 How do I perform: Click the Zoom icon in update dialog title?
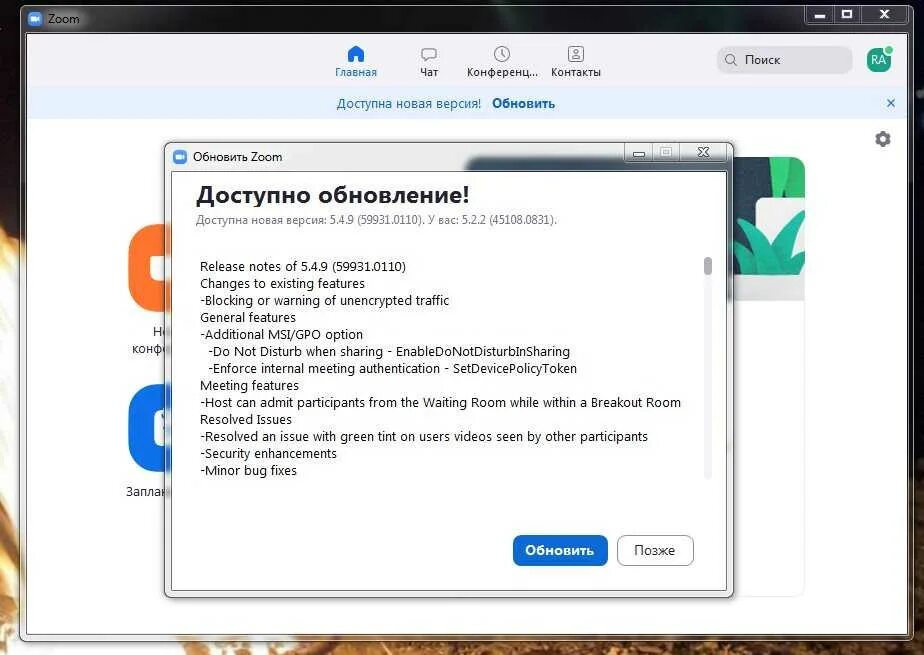(180, 157)
